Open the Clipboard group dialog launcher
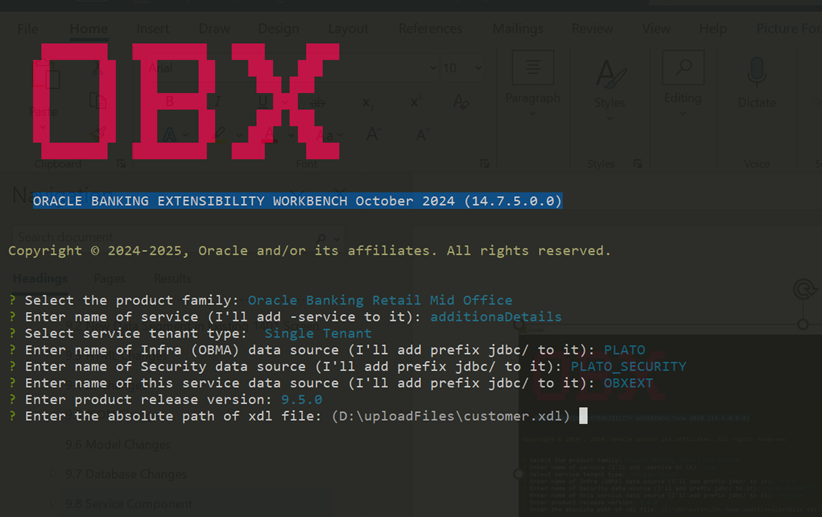 (x=121, y=164)
